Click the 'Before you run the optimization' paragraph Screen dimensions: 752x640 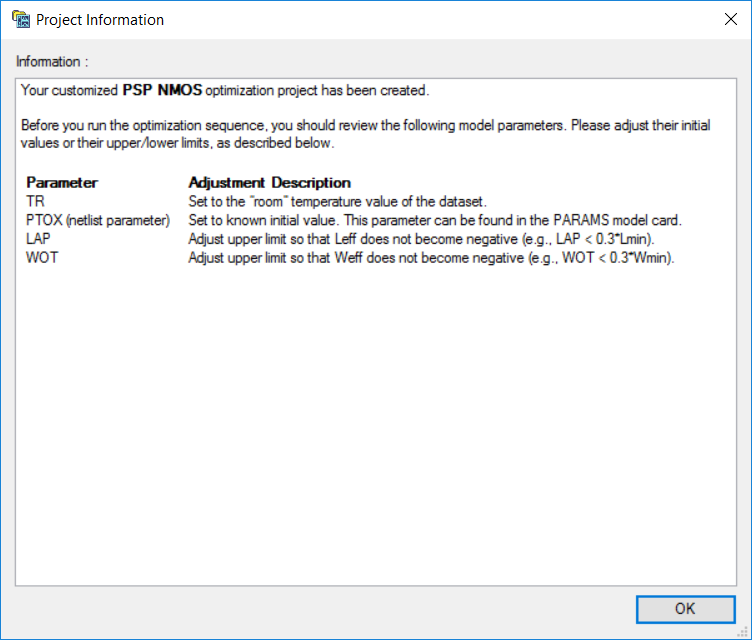pos(365,134)
